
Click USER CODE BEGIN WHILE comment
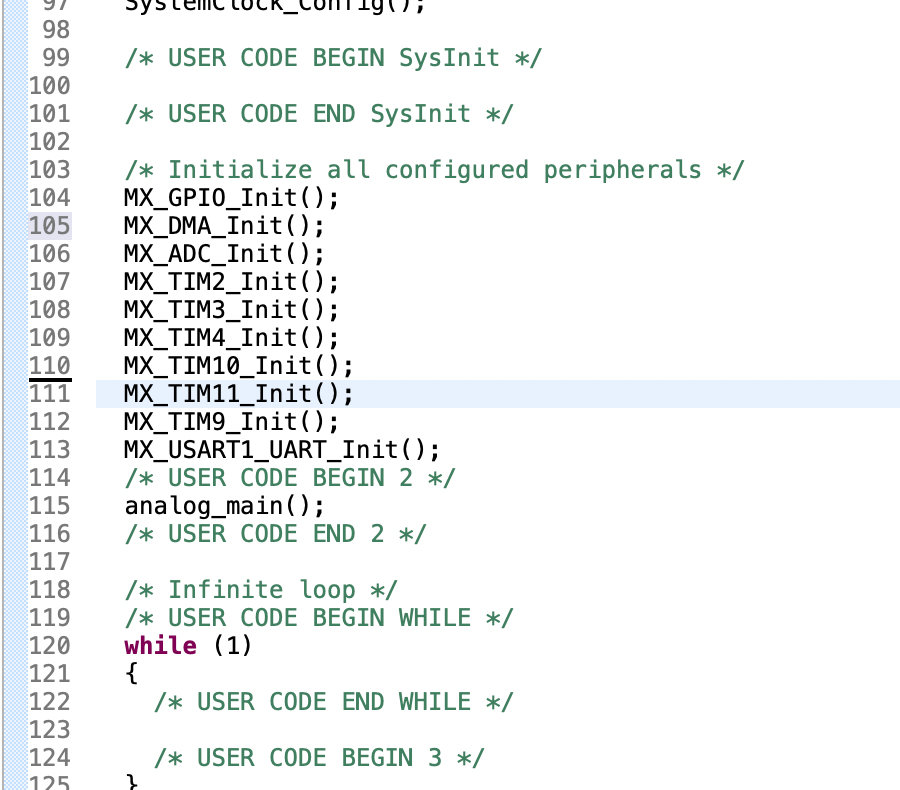(x=319, y=618)
